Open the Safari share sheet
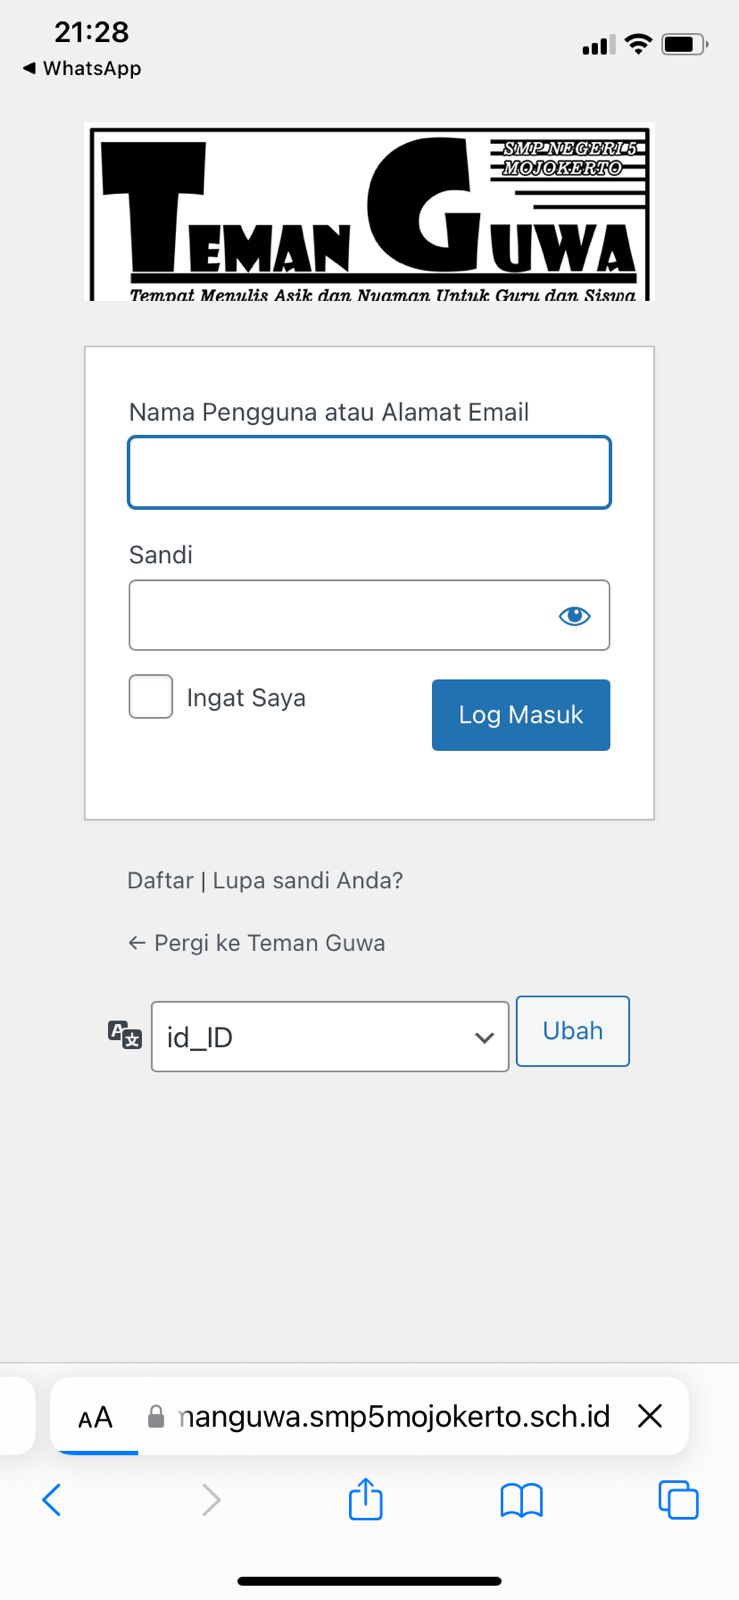Image resolution: width=739 pixels, height=1600 pixels. tap(366, 1499)
